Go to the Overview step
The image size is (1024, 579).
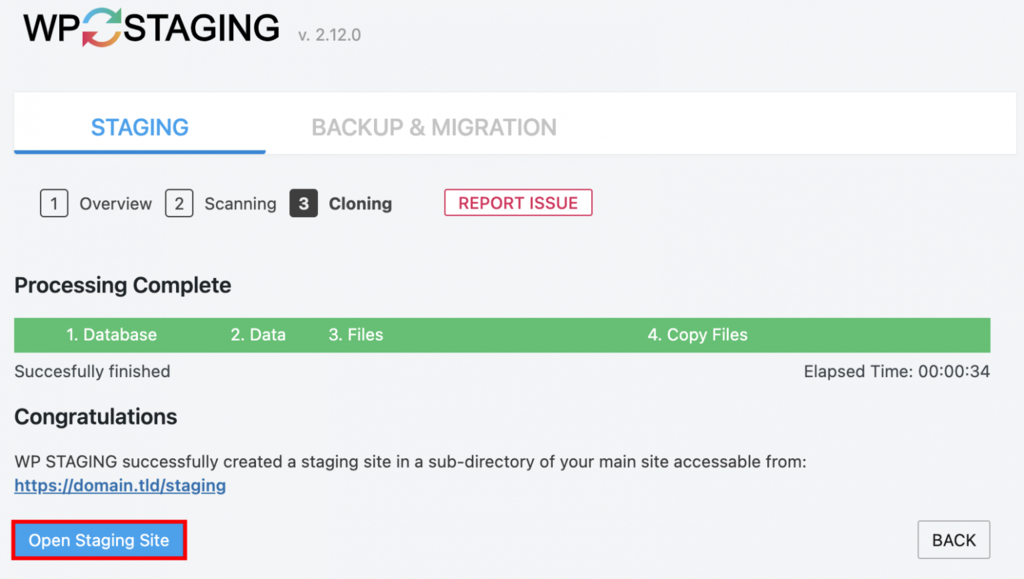(115, 203)
